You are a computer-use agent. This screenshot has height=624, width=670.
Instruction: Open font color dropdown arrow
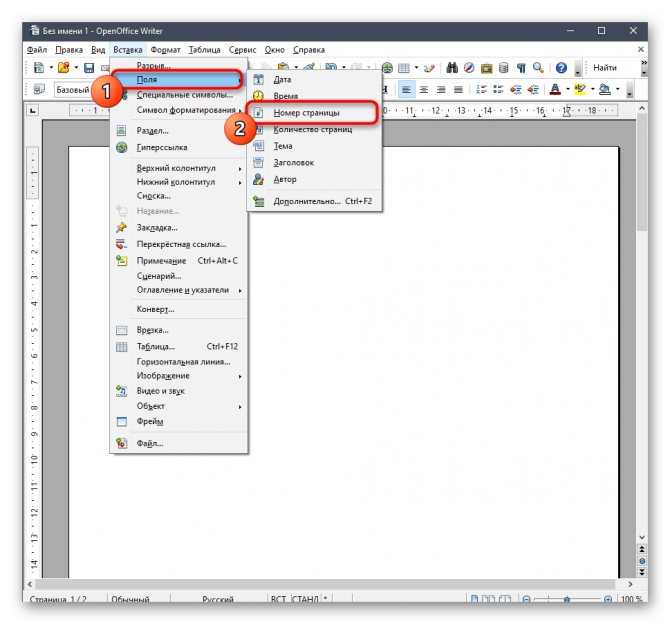567,89
